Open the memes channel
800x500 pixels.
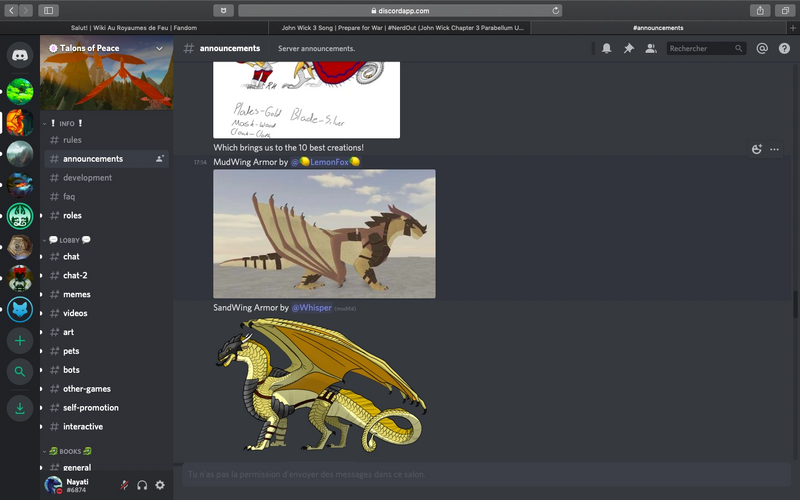tap(76, 294)
